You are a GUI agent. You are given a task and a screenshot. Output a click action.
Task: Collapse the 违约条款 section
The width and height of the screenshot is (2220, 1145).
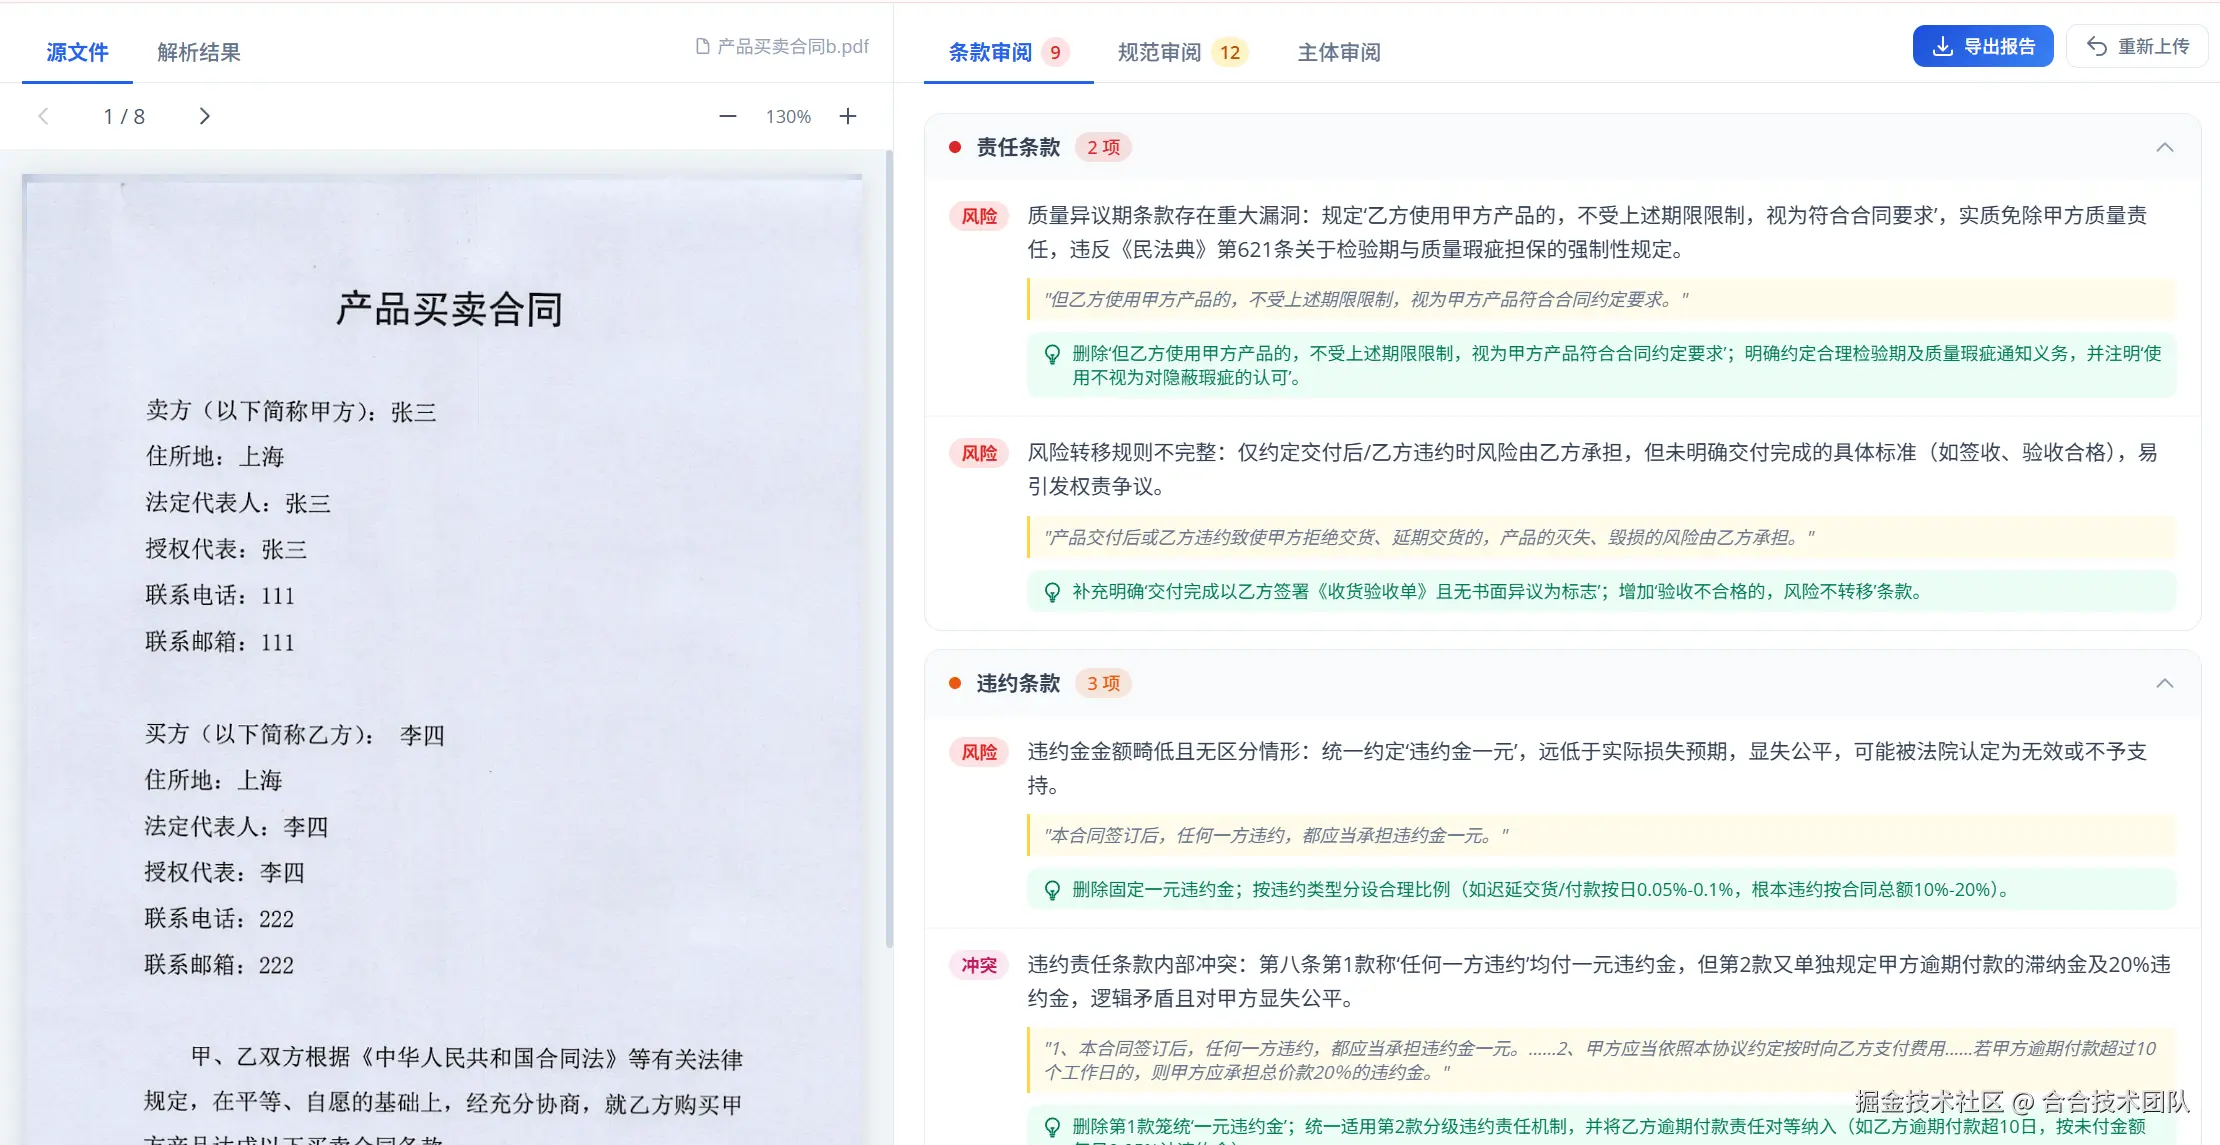(x=2165, y=683)
